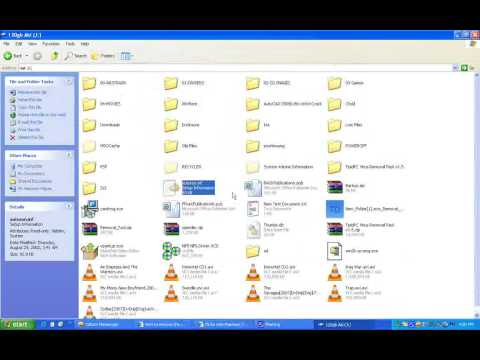The height and width of the screenshot is (360, 480).
Task: Click the Forward arrow toolbar button
Action: pos(37,56)
